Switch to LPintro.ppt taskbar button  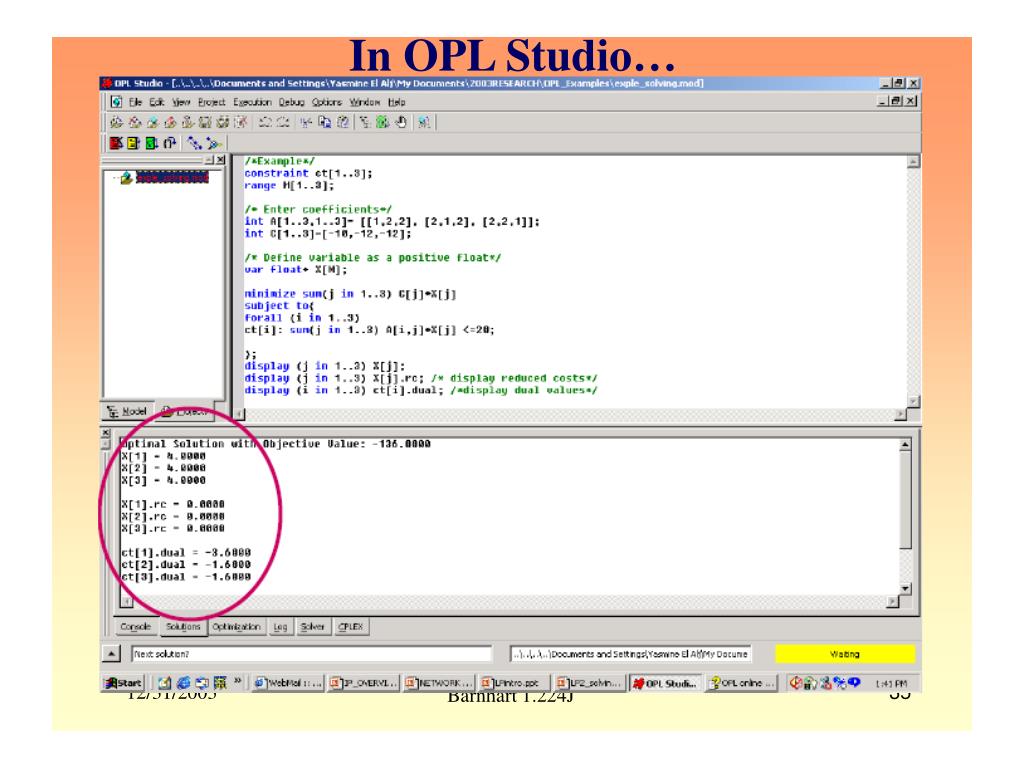click(515, 683)
